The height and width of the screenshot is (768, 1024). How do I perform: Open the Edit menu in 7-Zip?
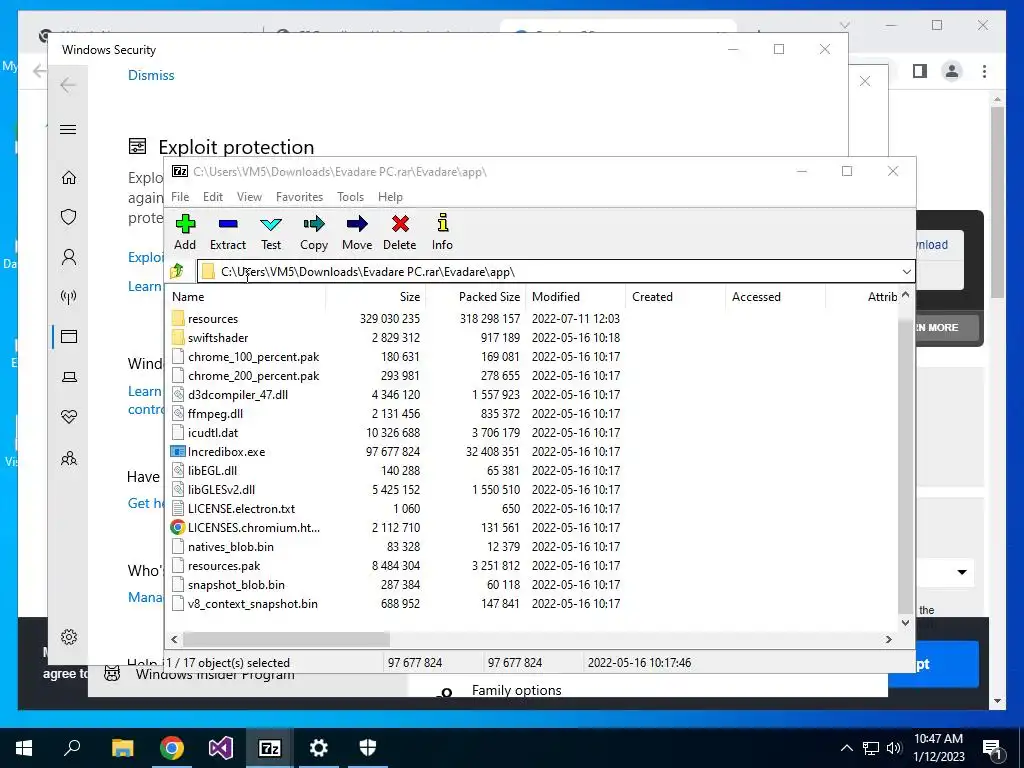(213, 197)
